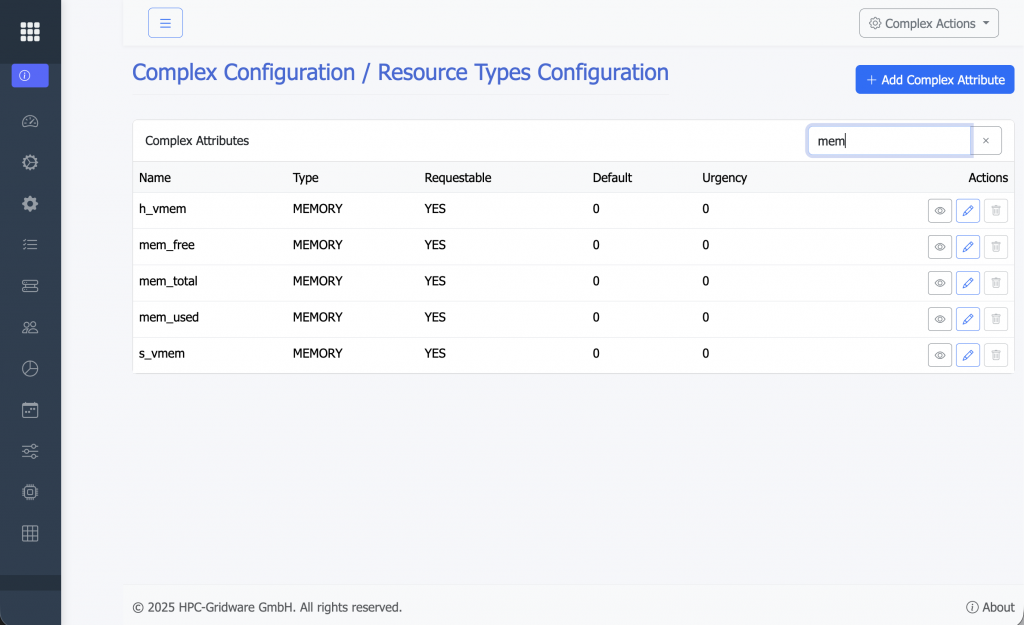This screenshot has width=1024, height=625.
Task: Select the CPU chip icon in the sidebar
Action: (30, 491)
